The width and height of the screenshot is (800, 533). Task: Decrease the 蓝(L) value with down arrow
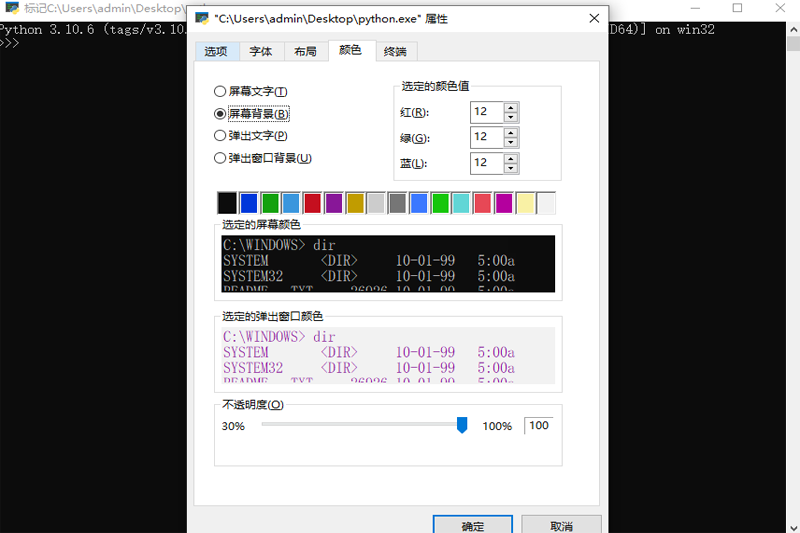coord(511,168)
